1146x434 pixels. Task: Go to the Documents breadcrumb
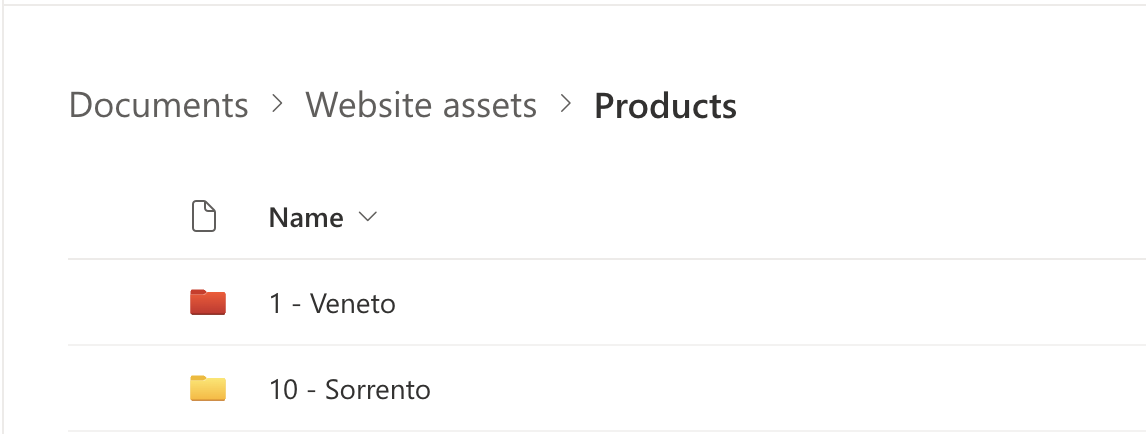[158, 105]
